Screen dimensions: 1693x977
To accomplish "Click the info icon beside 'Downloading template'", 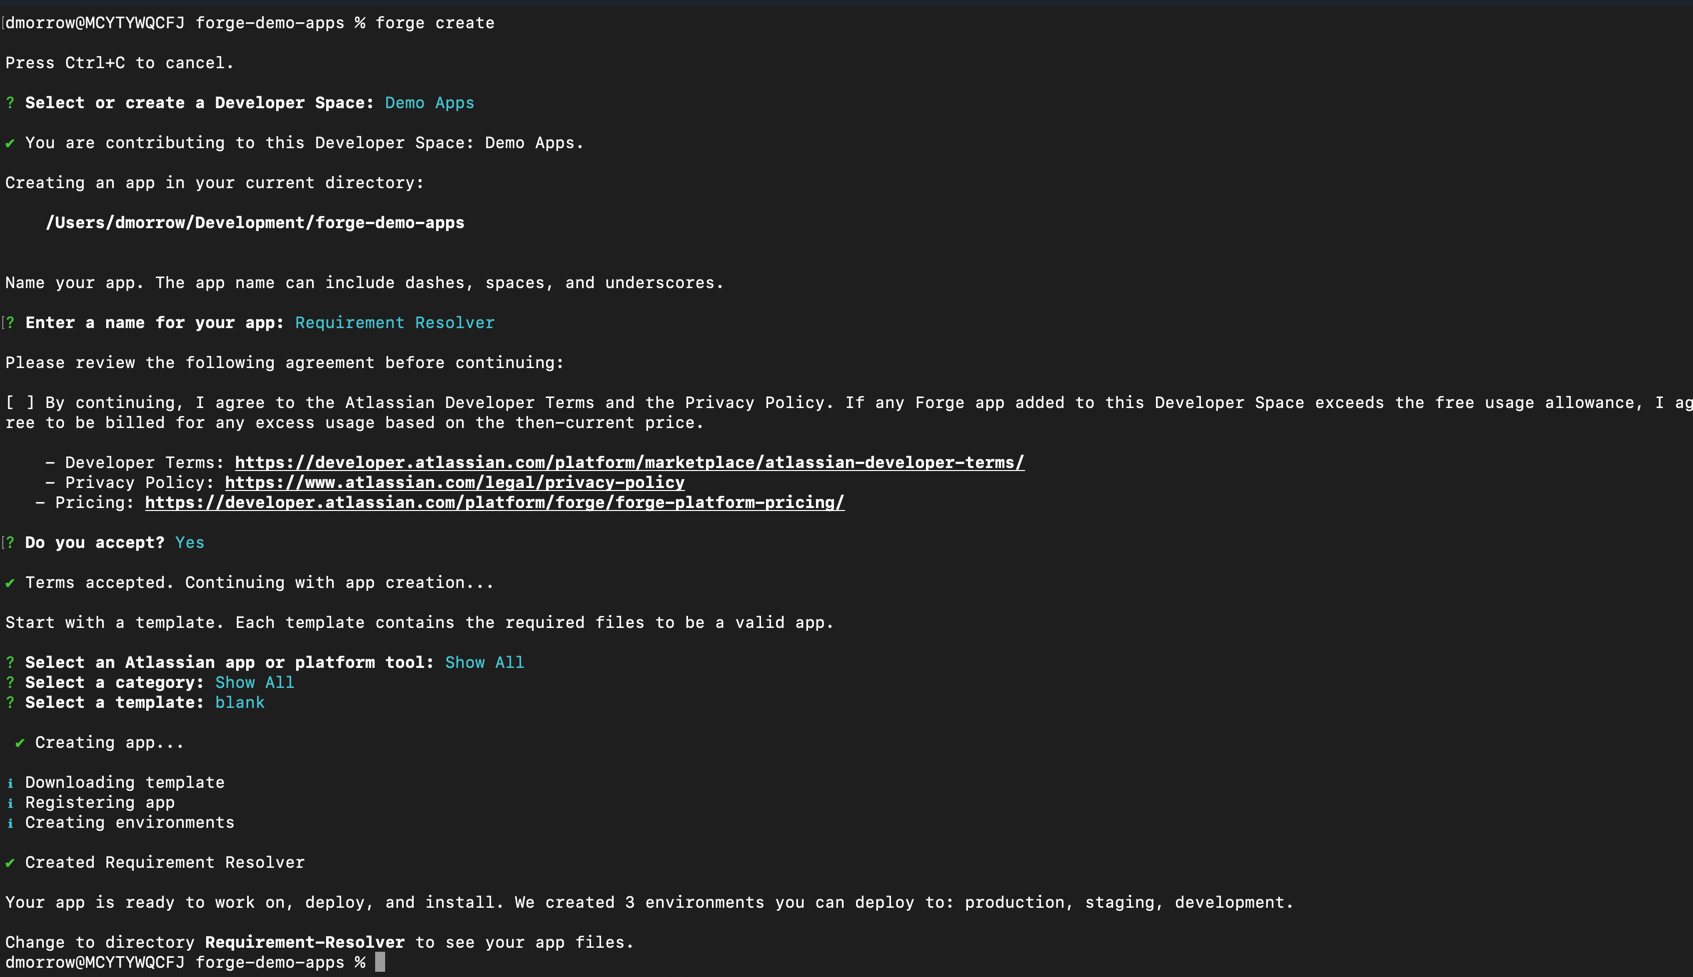I will [x=9, y=782].
